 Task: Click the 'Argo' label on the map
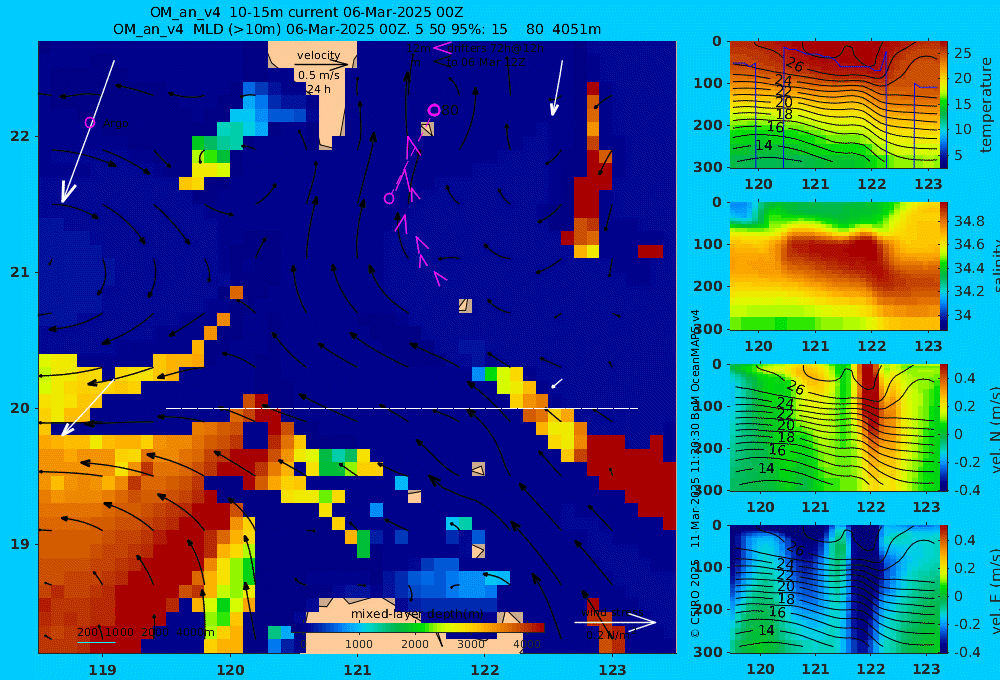(x=115, y=124)
